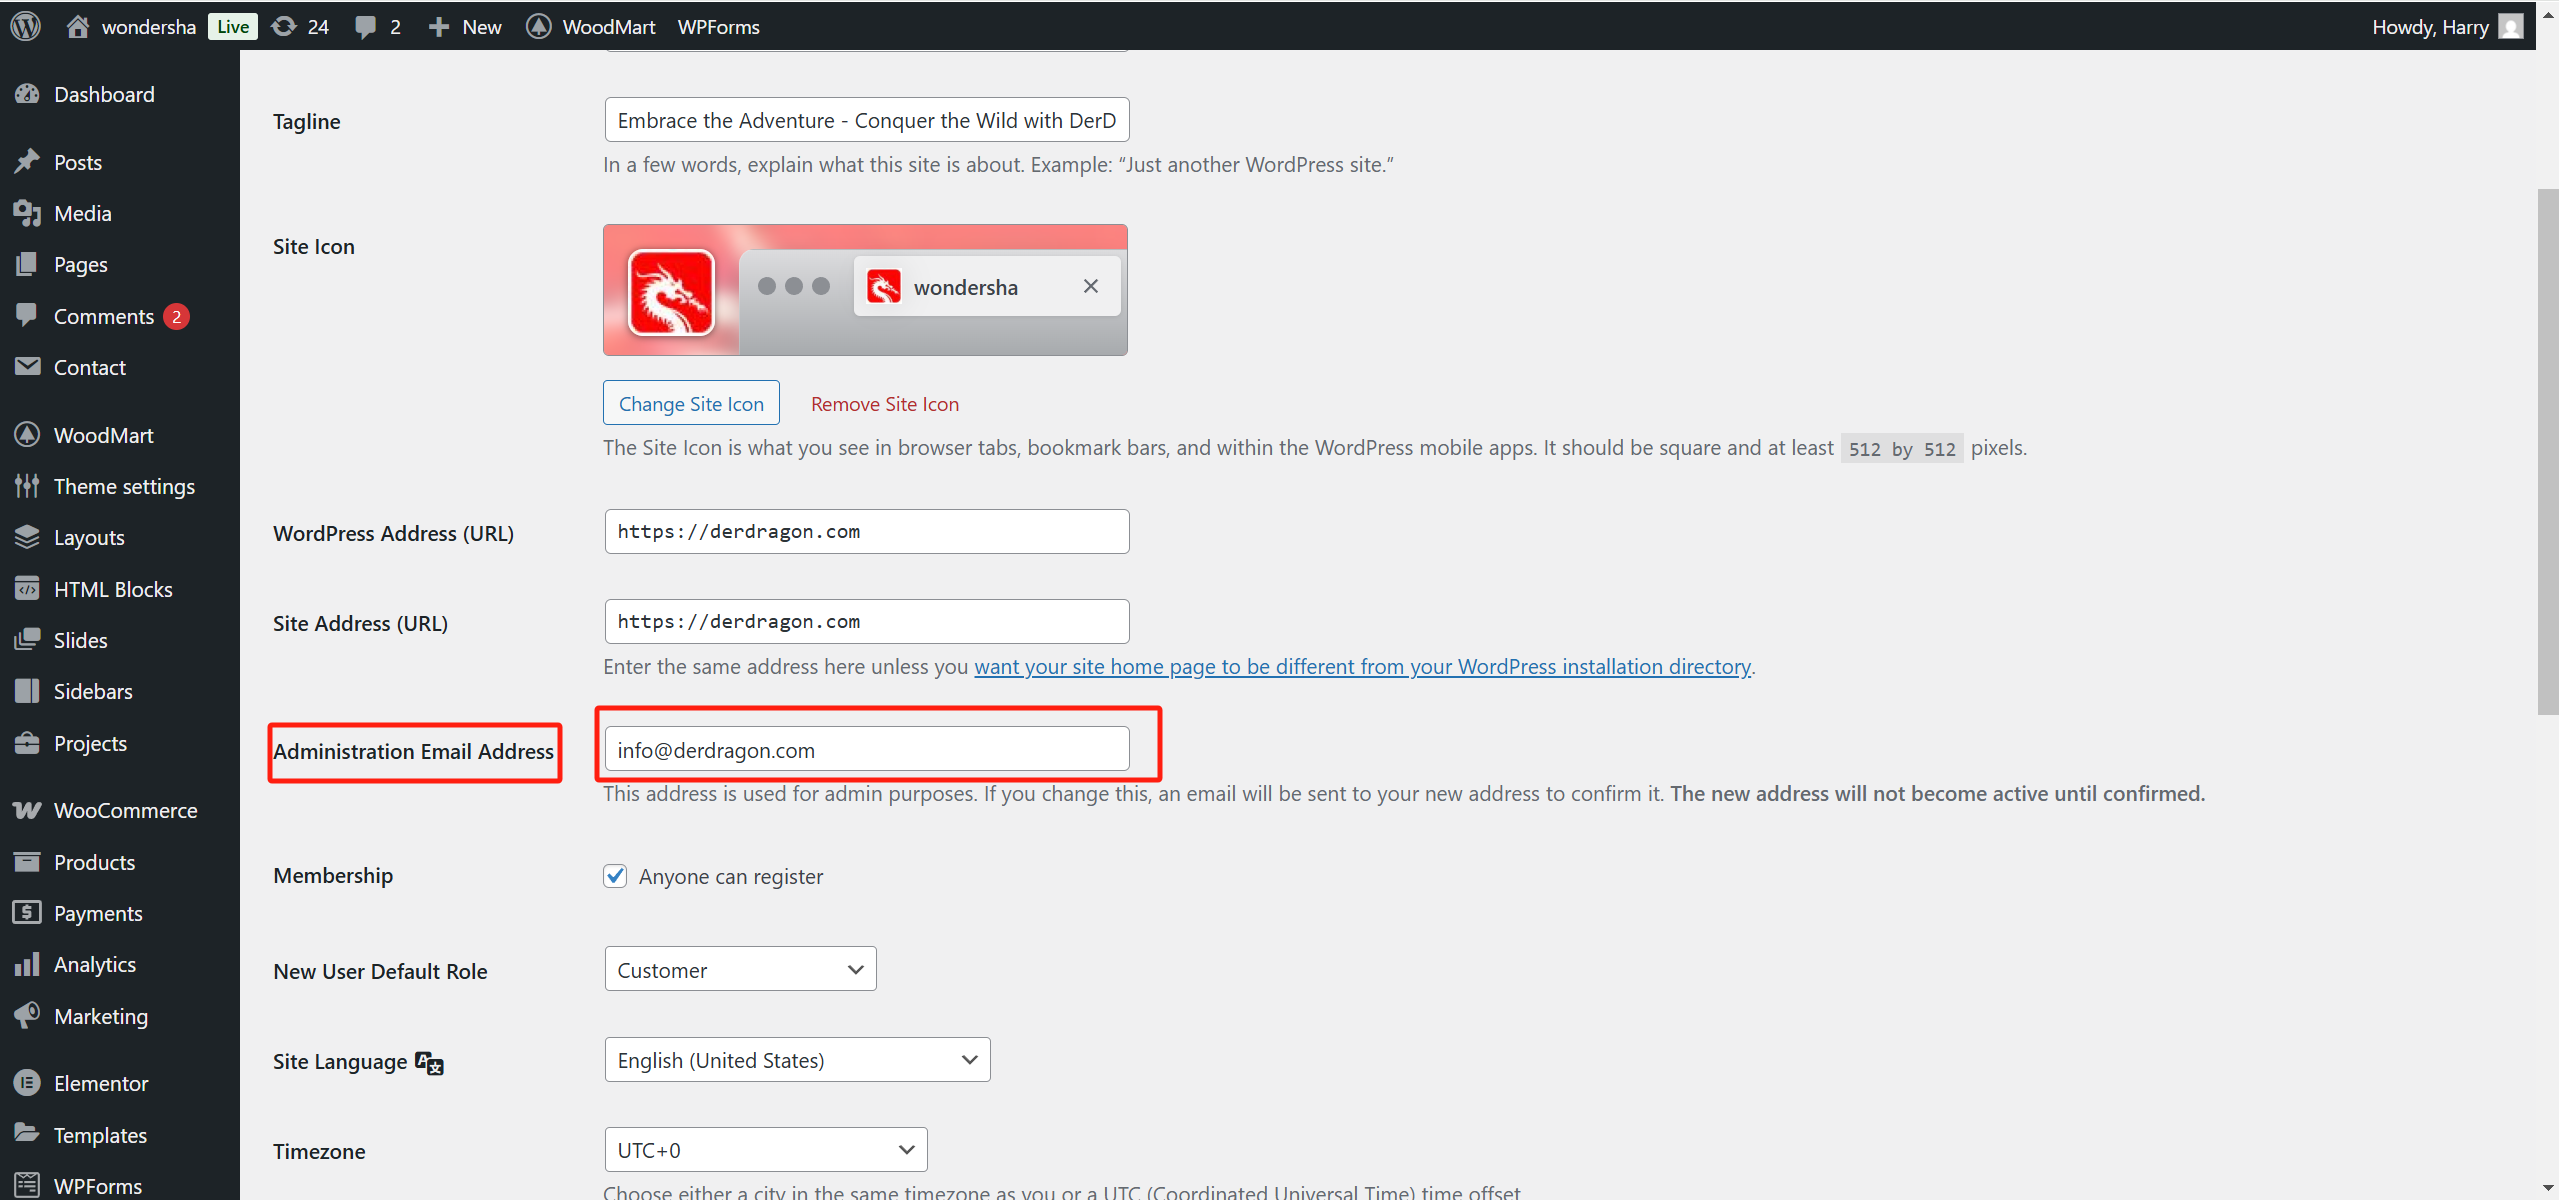
Task: Click into the Administration Email Address field
Action: point(866,750)
